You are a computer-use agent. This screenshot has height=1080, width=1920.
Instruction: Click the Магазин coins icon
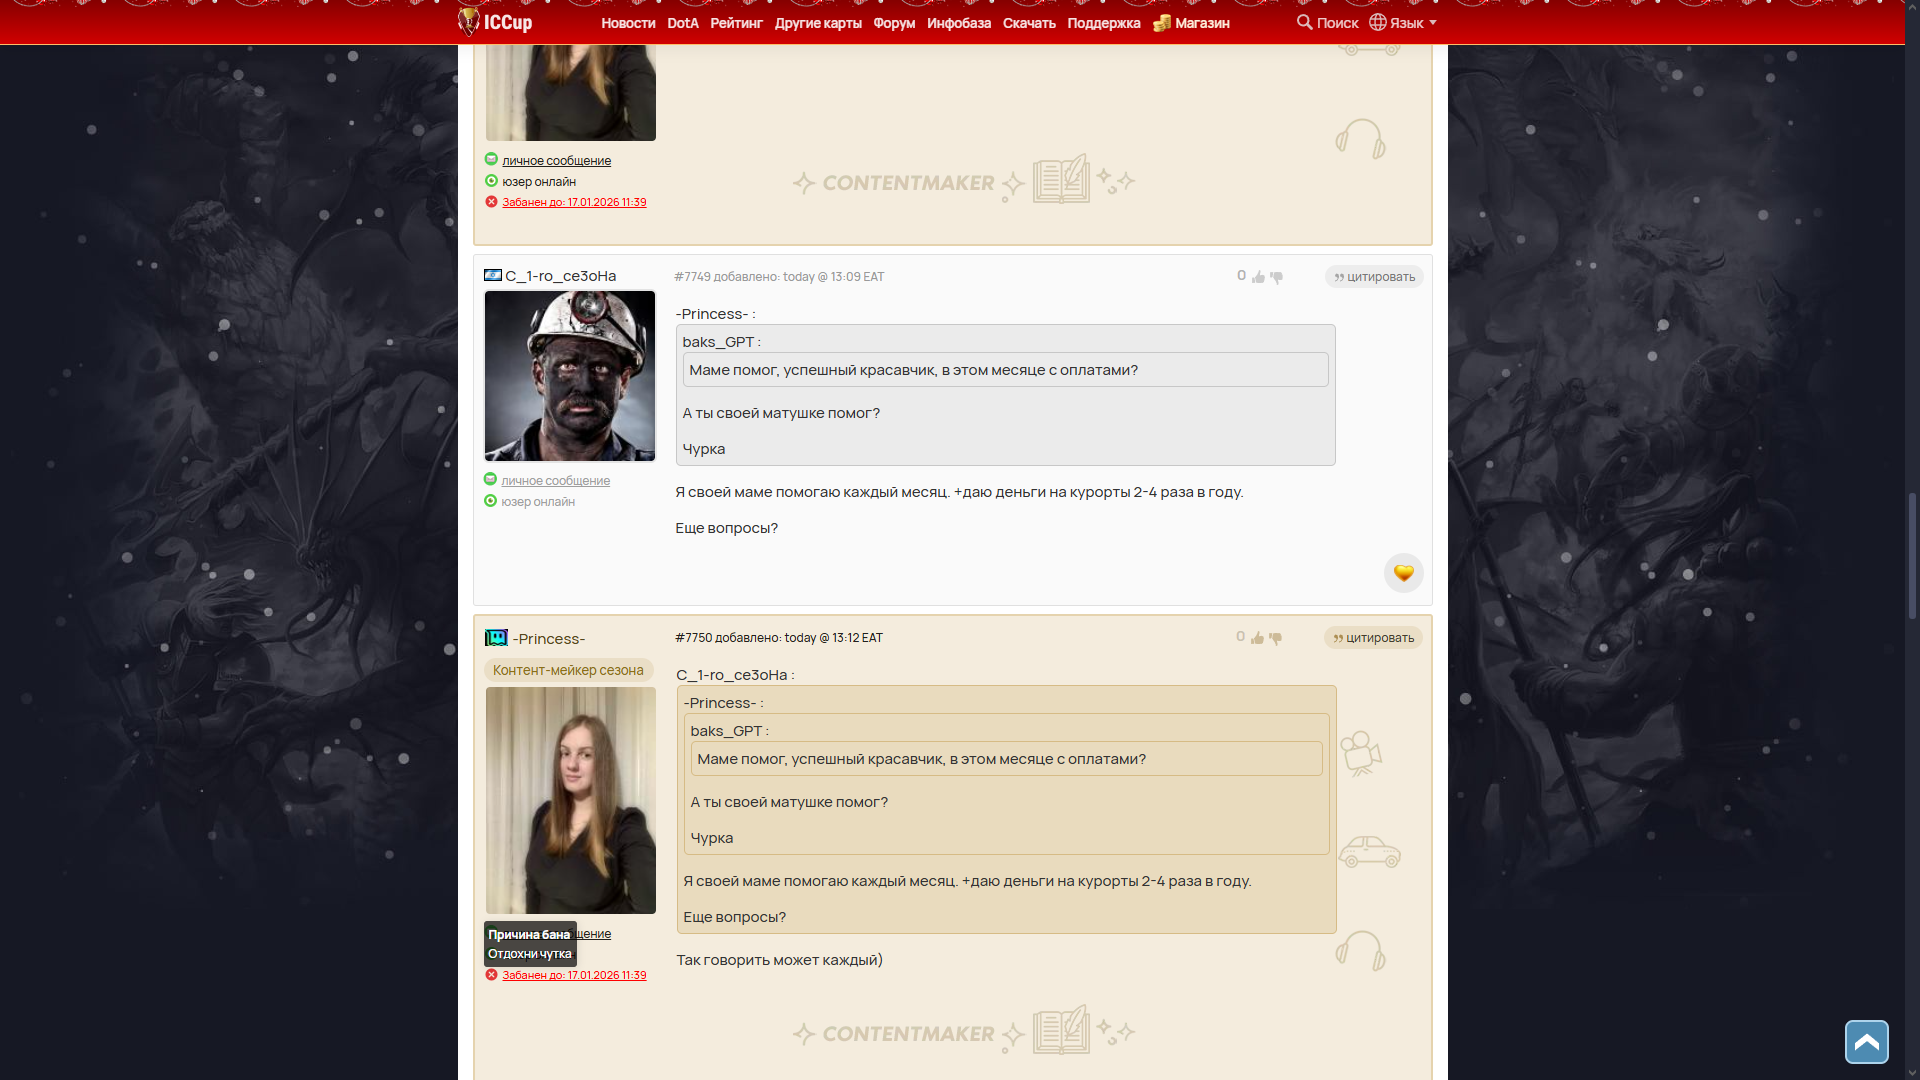click(1162, 23)
